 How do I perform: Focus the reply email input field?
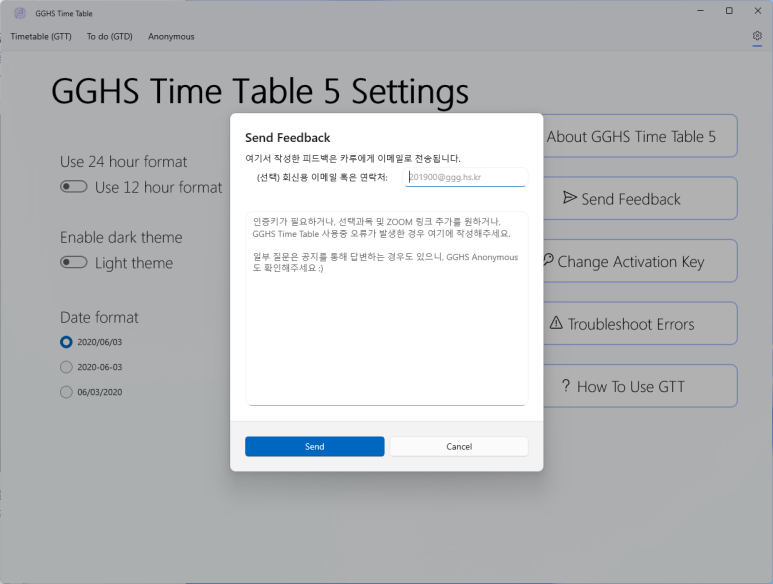pos(465,177)
